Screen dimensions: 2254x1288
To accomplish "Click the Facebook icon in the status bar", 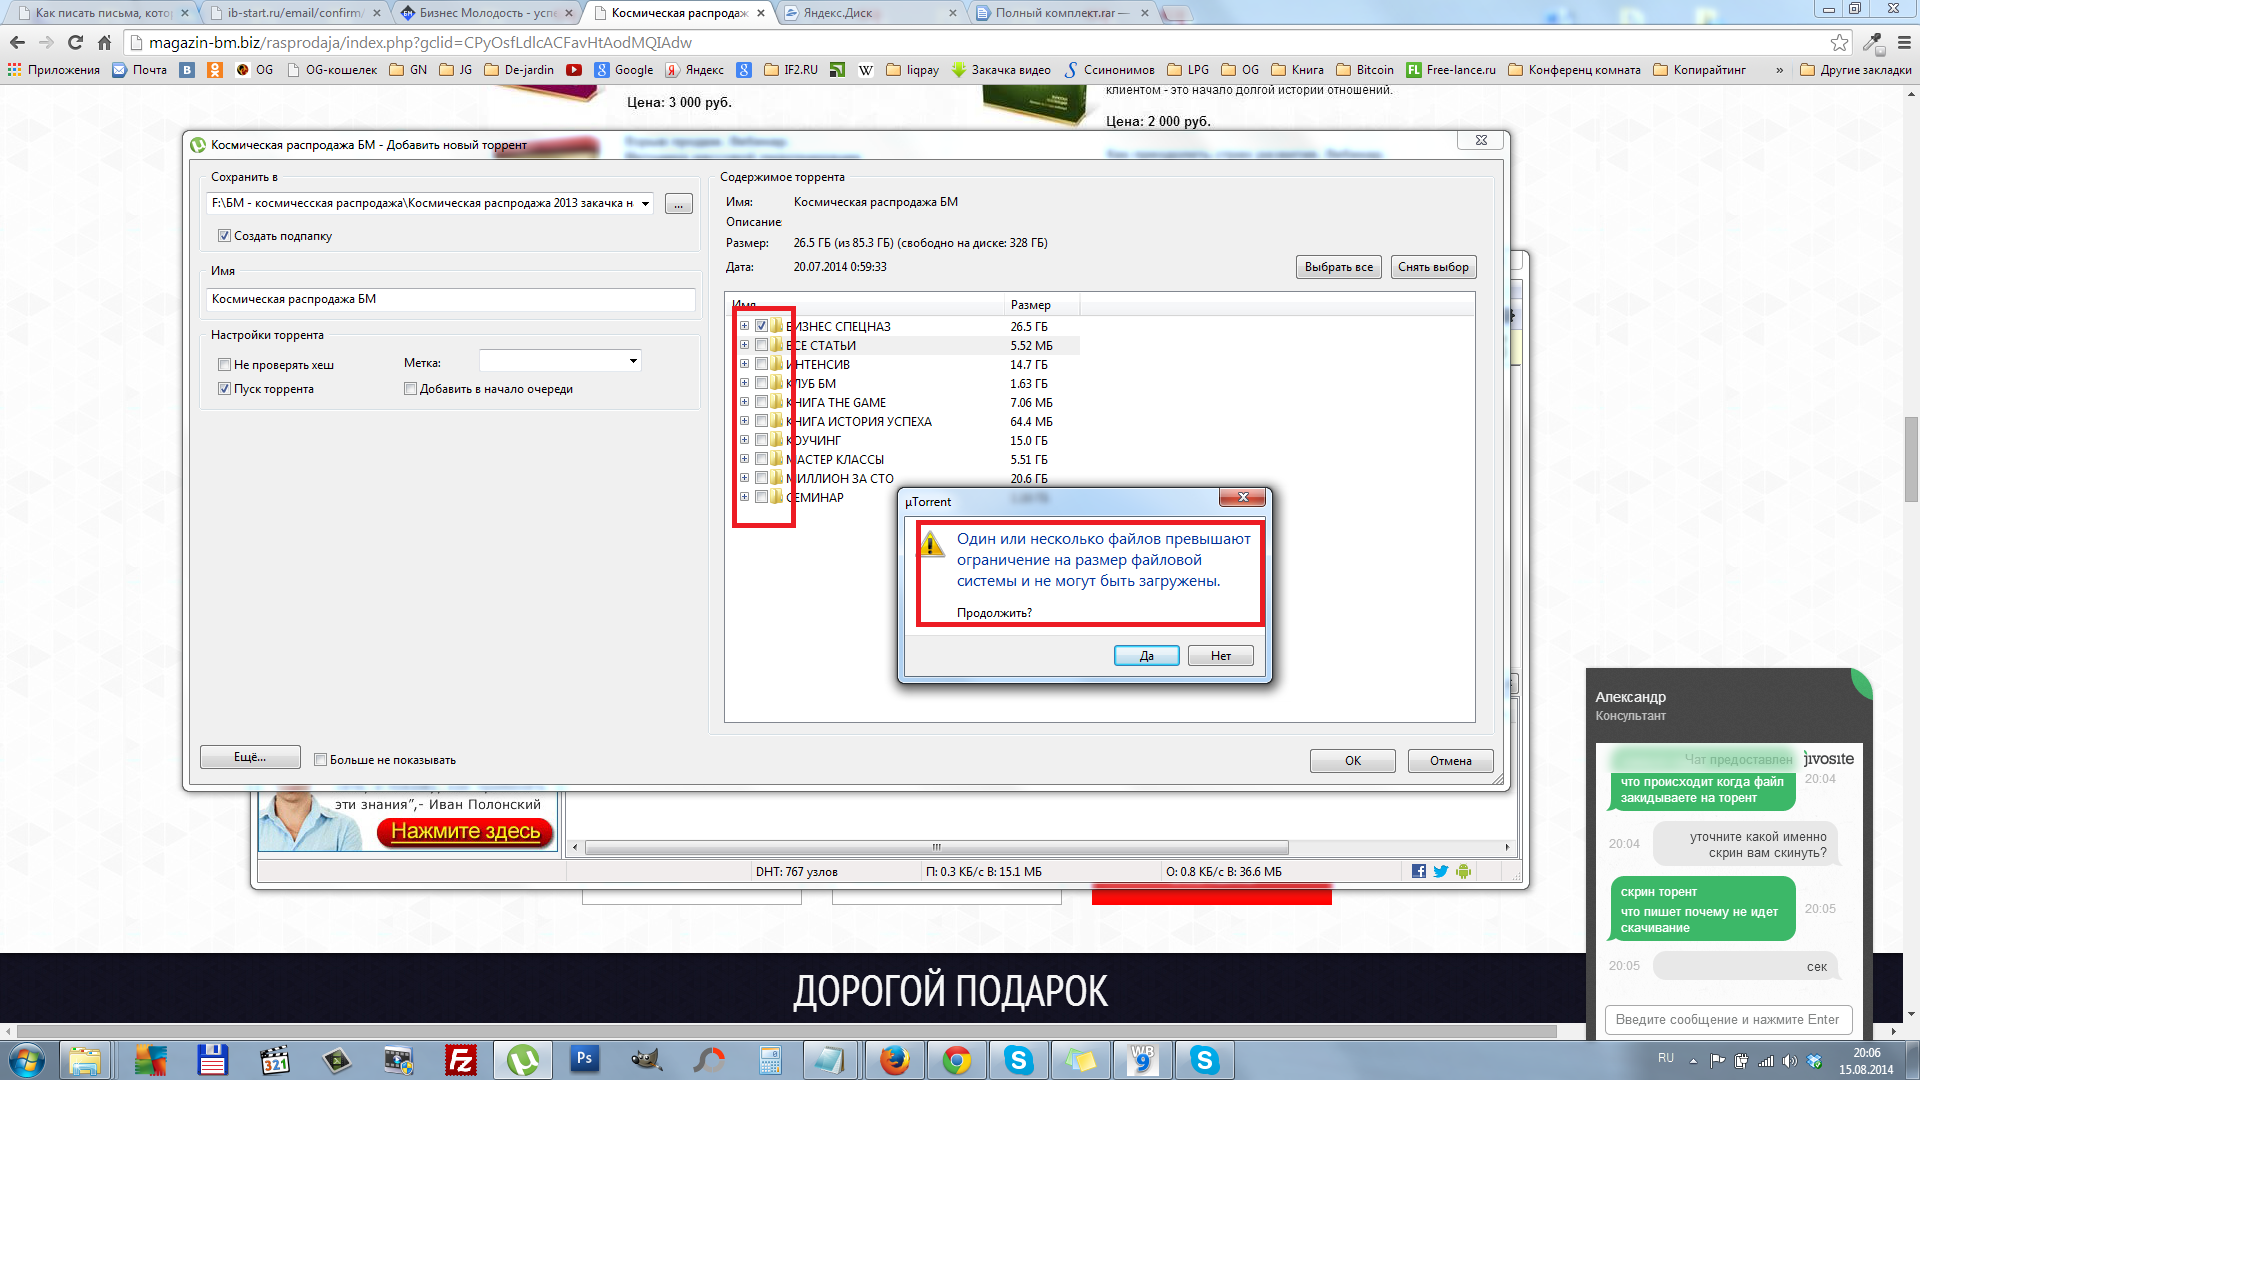I will 1418,871.
